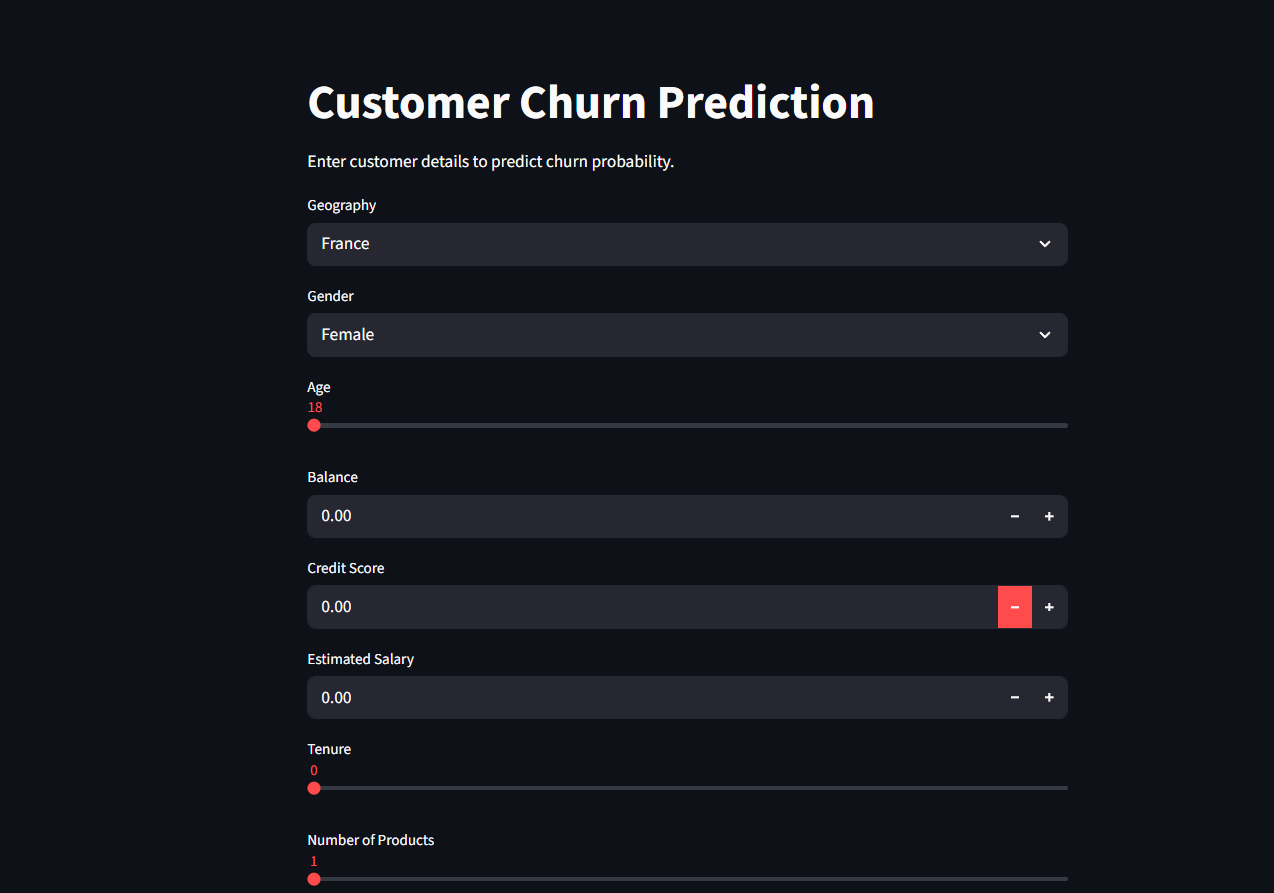Image resolution: width=1274 pixels, height=893 pixels.
Task: Click the Number of Products slider handle
Action: [x=314, y=879]
